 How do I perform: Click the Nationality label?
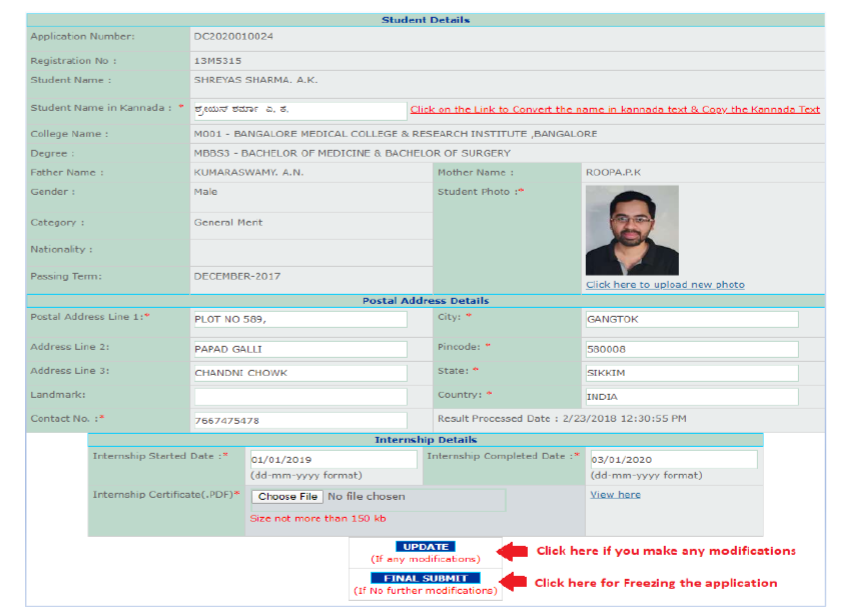pyautogui.click(x=61, y=249)
